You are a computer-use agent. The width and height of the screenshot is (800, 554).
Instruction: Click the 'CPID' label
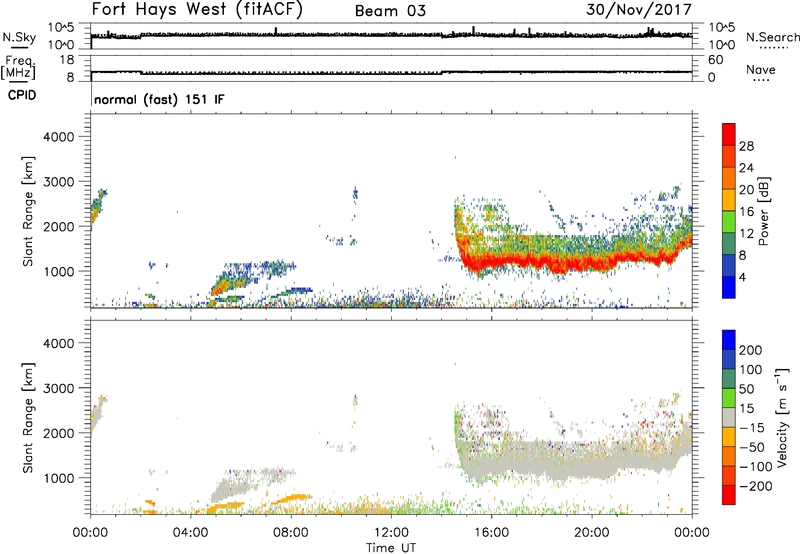pyautogui.click(x=22, y=95)
